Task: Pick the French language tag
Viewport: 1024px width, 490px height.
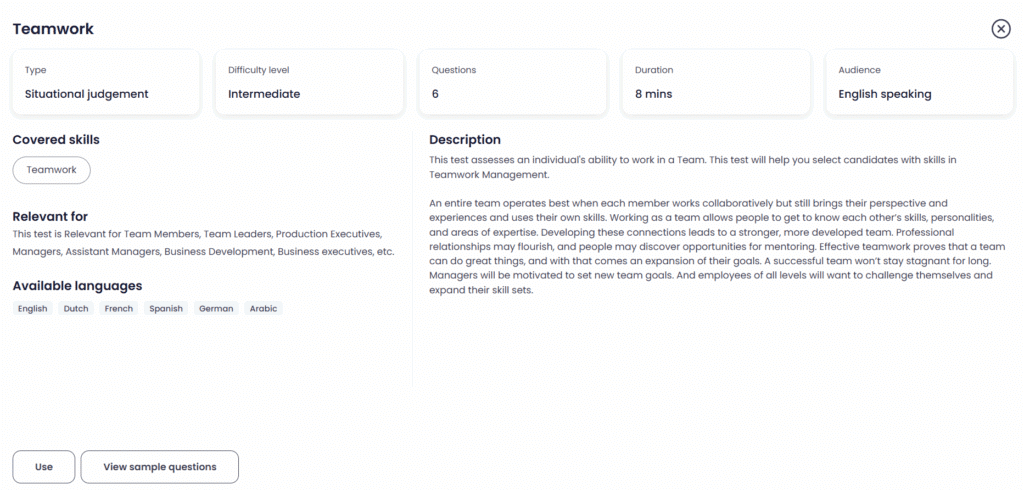Action: pyautogui.click(x=119, y=308)
